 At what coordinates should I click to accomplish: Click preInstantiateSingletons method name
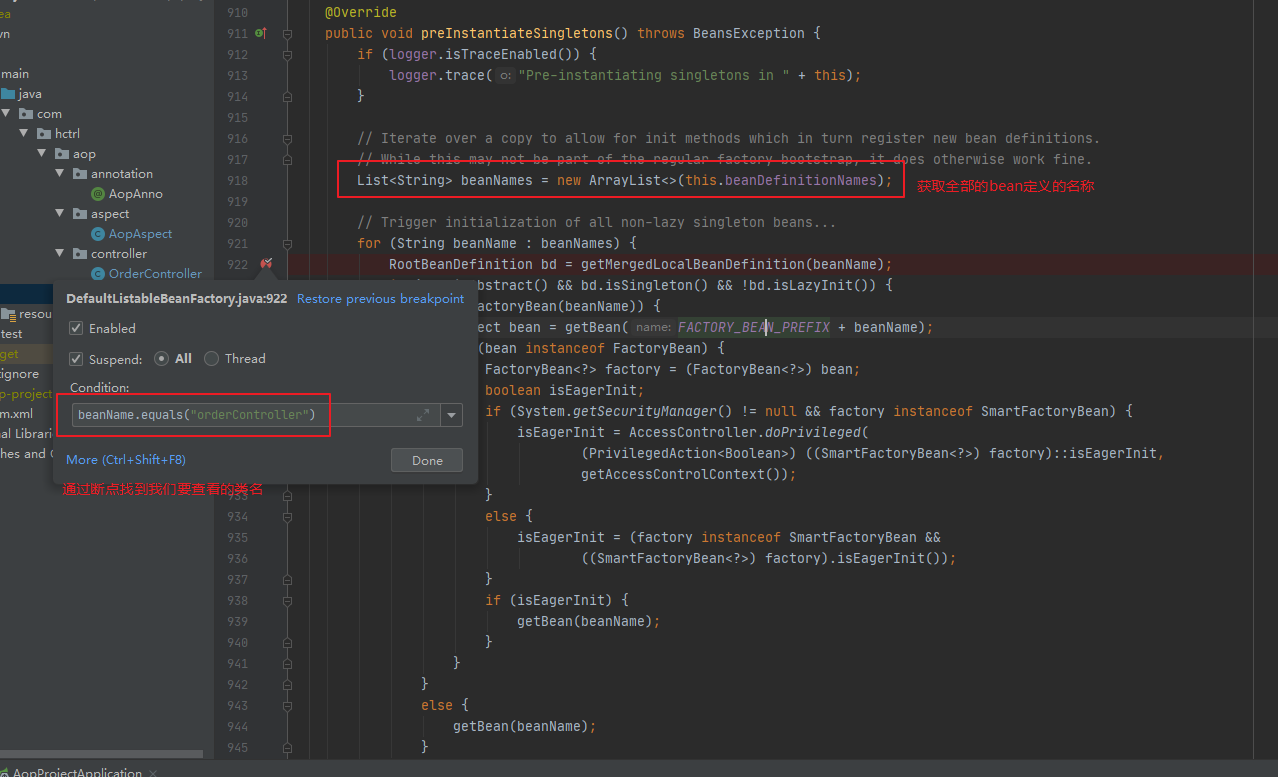516,33
